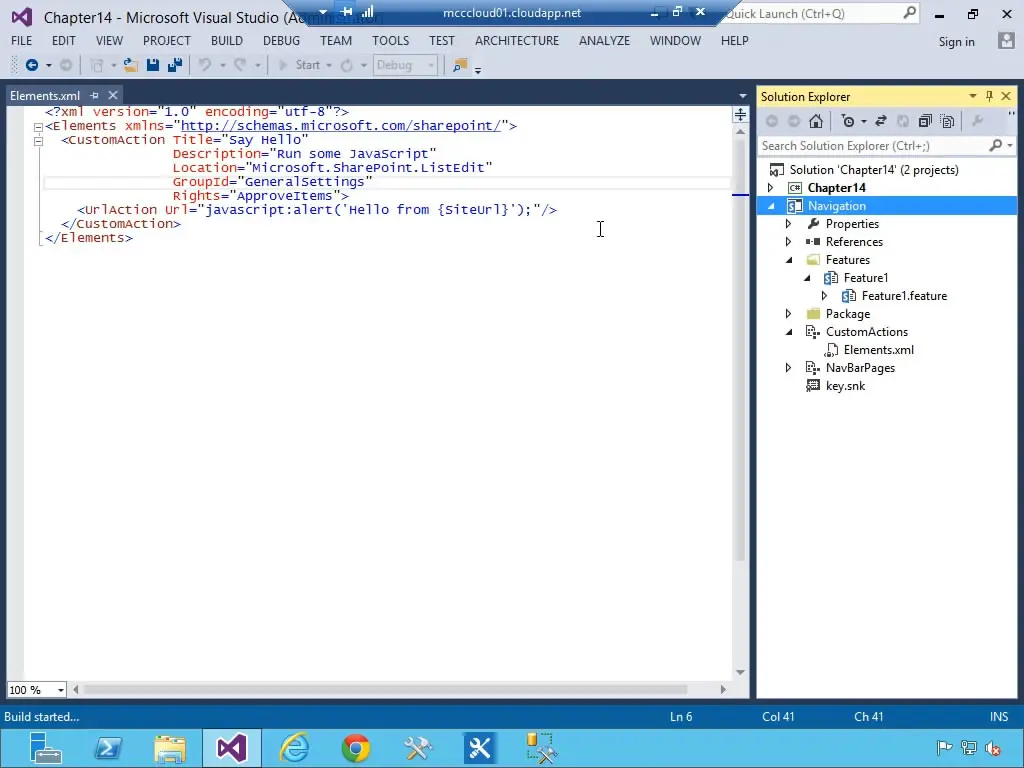
Task: Open the FILE menu
Action: pyautogui.click(x=22, y=40)
